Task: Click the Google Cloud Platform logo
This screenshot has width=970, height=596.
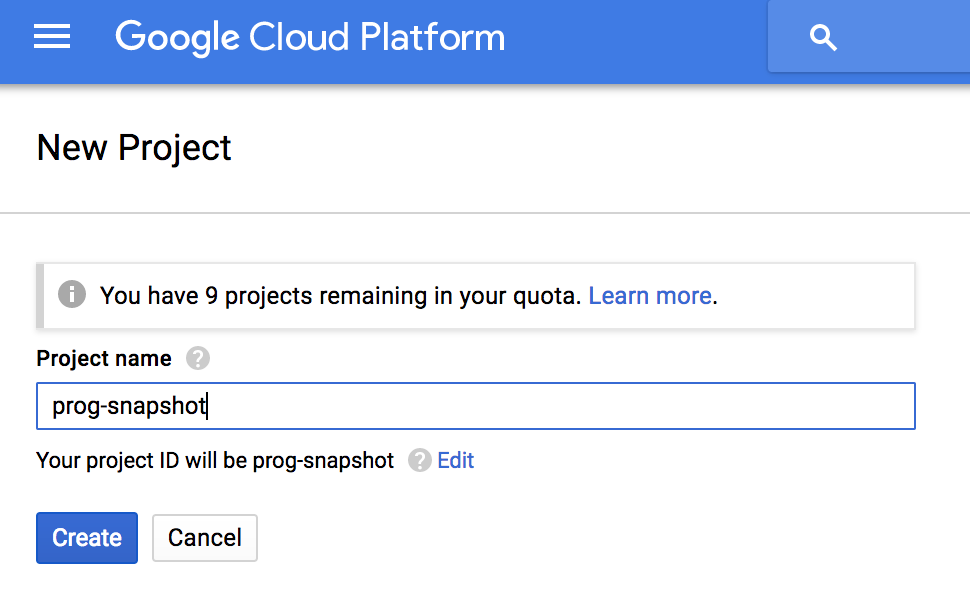Action: (310, 37)
